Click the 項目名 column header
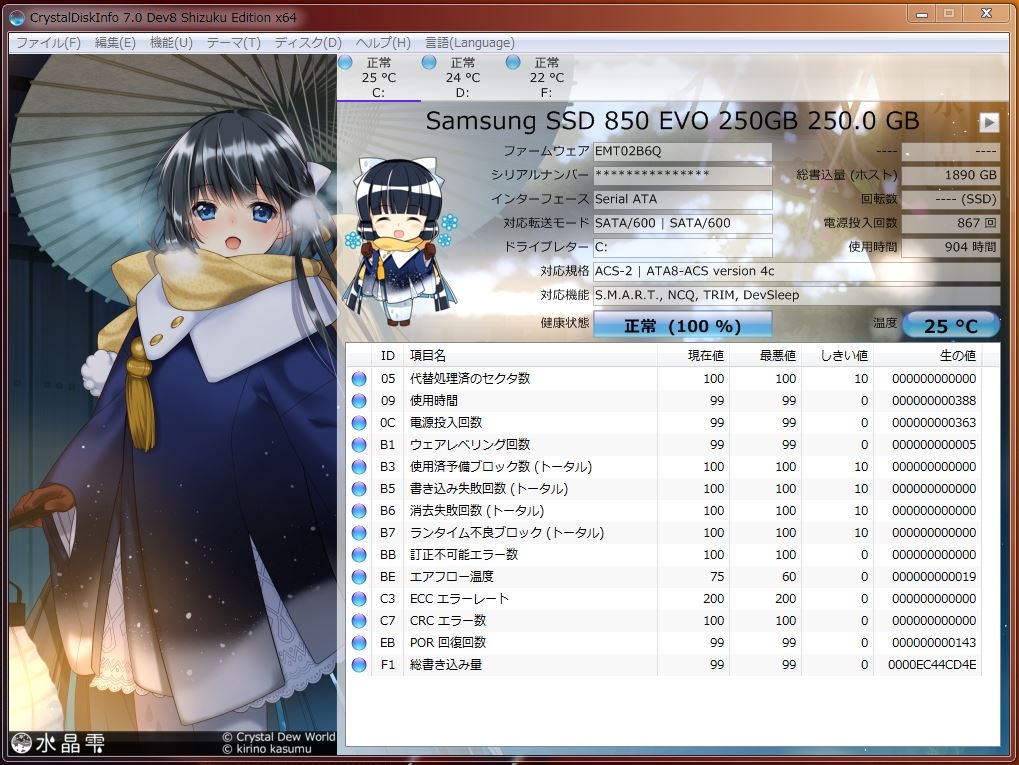 530,356
